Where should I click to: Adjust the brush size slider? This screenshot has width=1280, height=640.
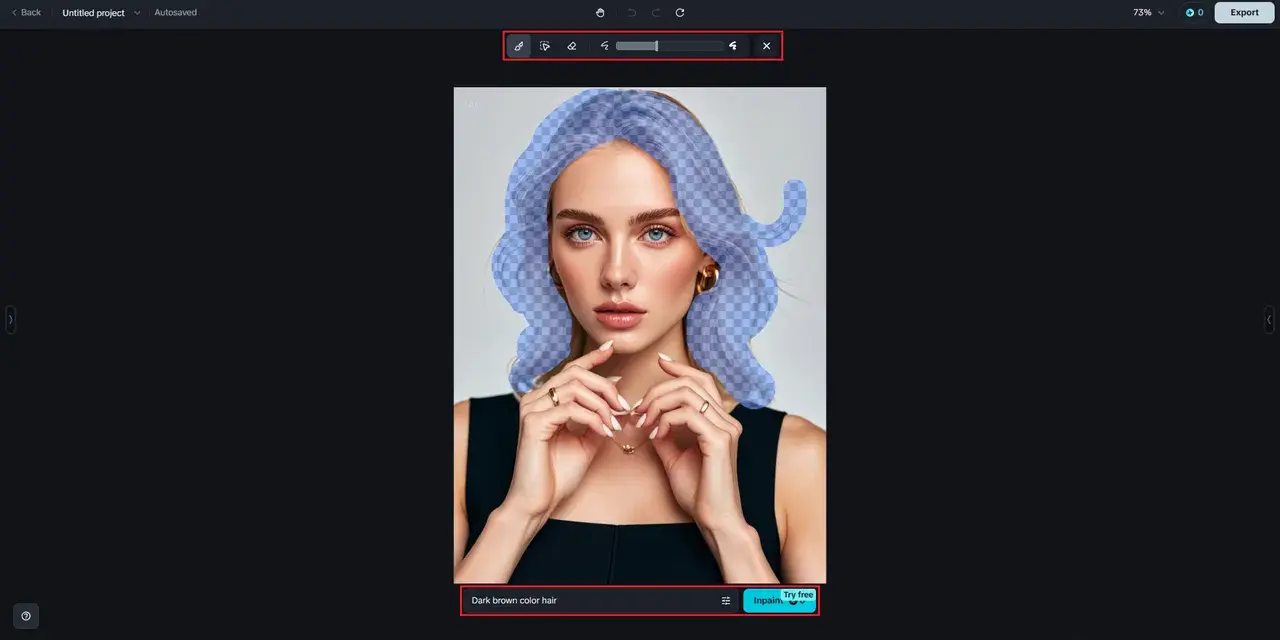(x=669, y=46)
